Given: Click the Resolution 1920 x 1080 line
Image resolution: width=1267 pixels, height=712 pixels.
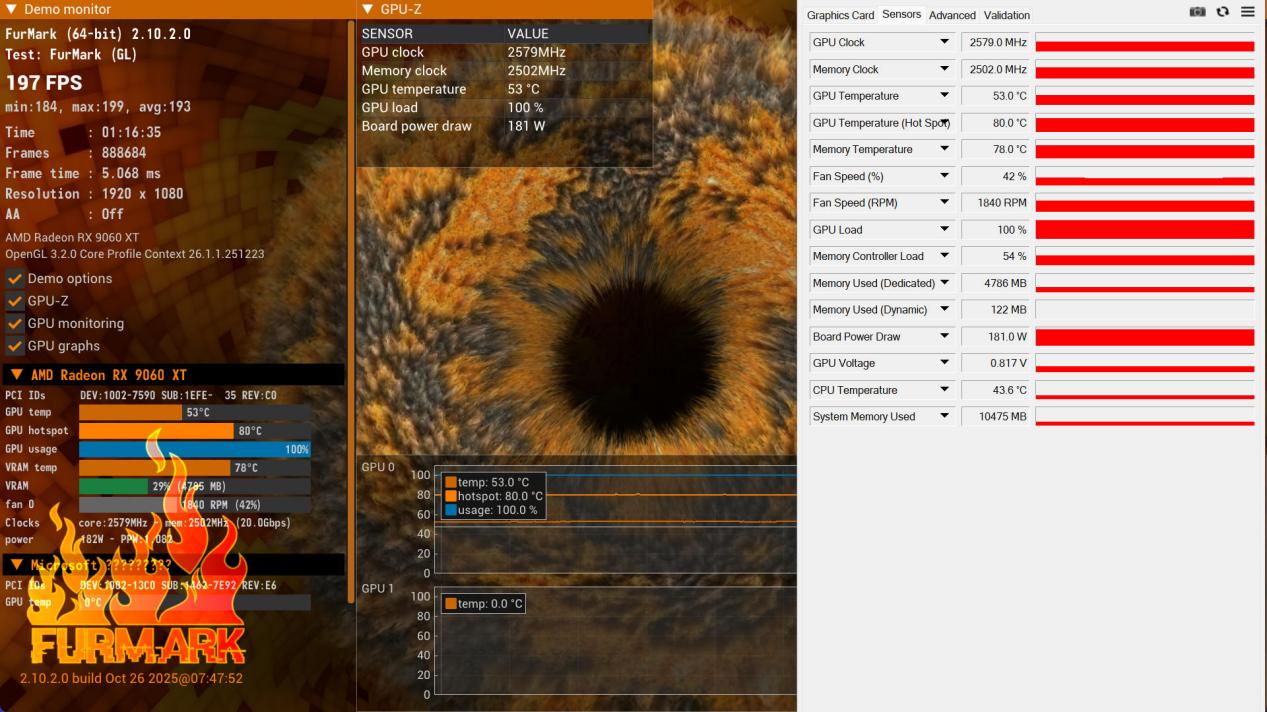Looking at the screenshot, I should (x=94, y=194).
